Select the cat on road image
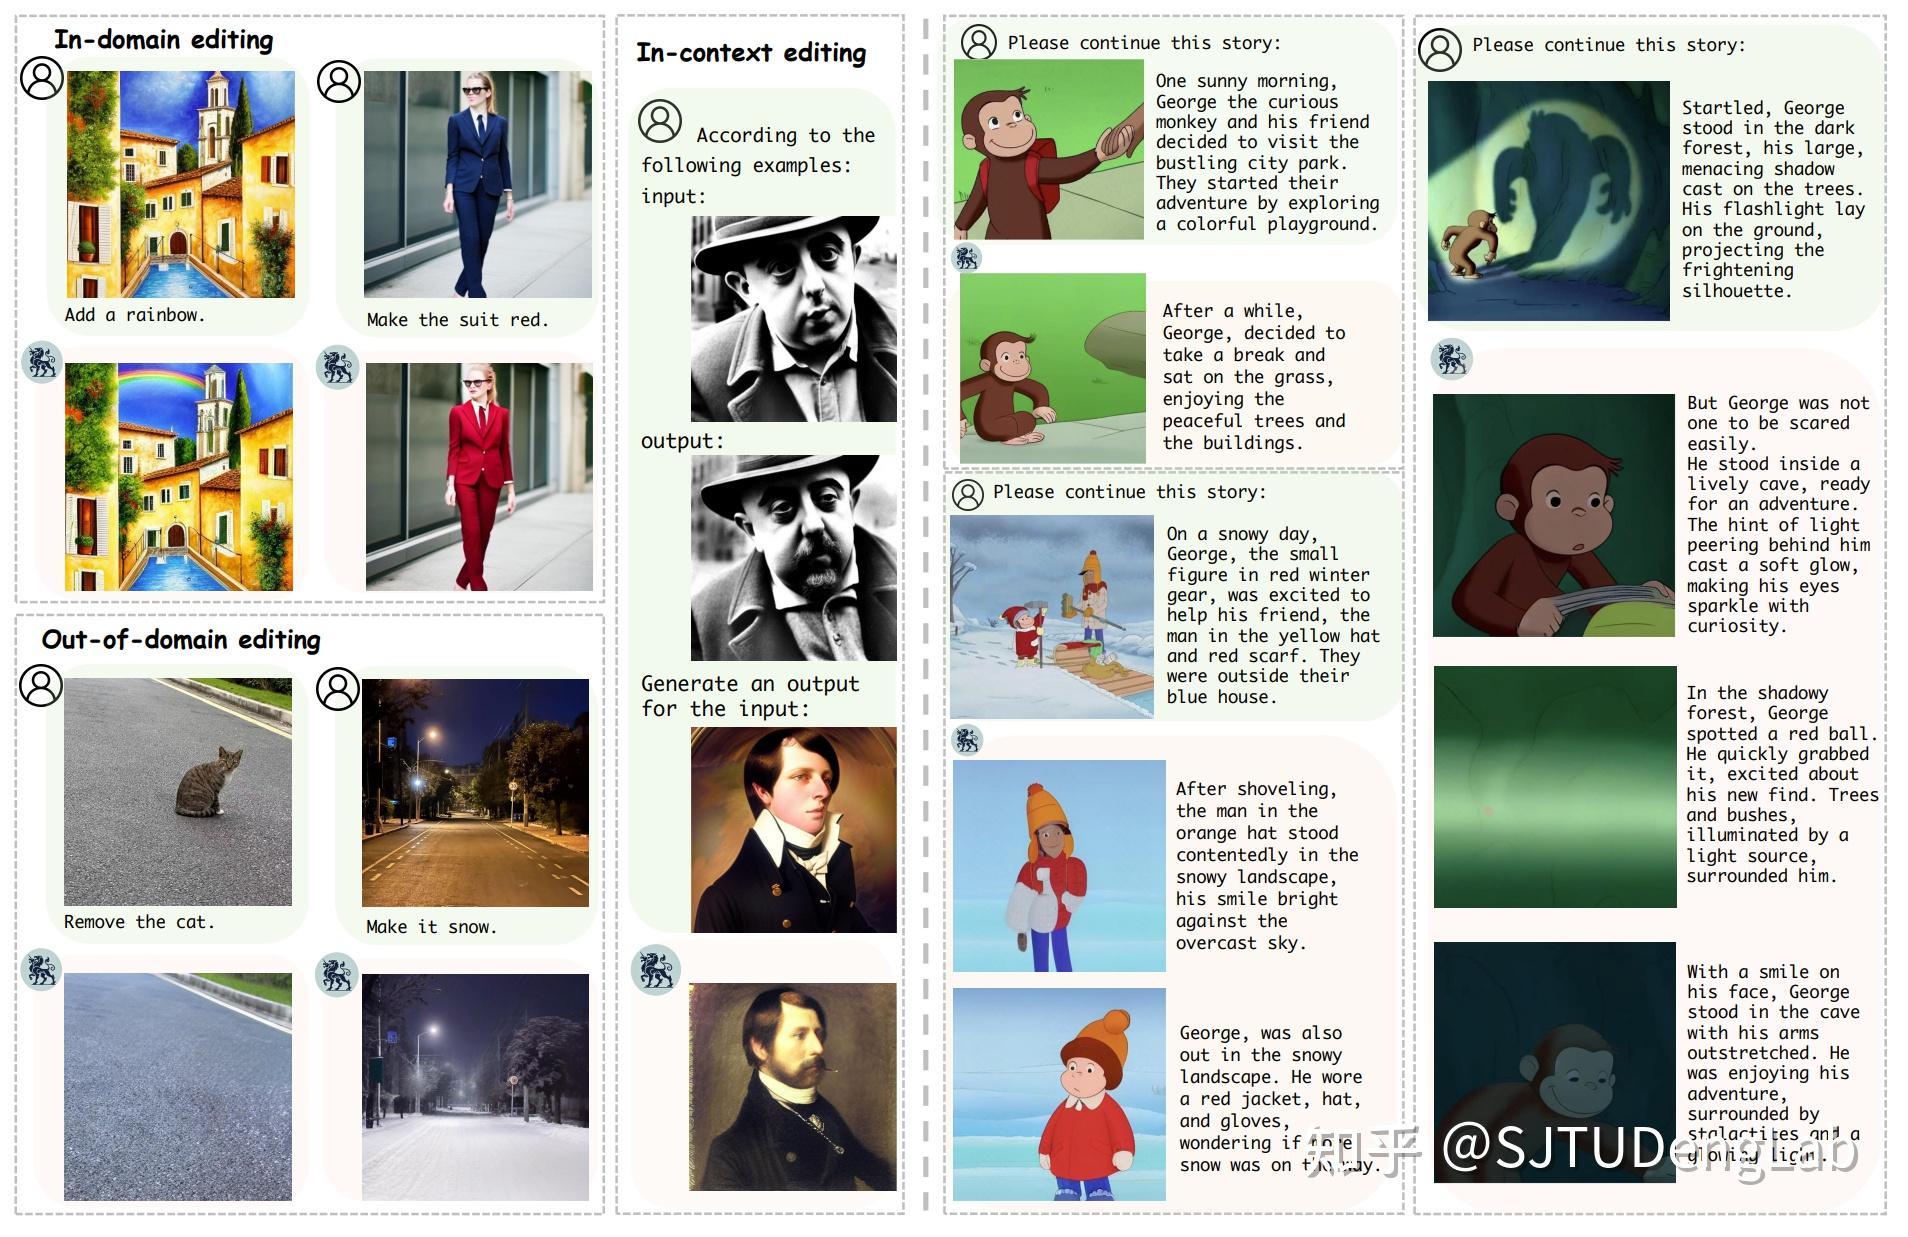 click(178, 792)
